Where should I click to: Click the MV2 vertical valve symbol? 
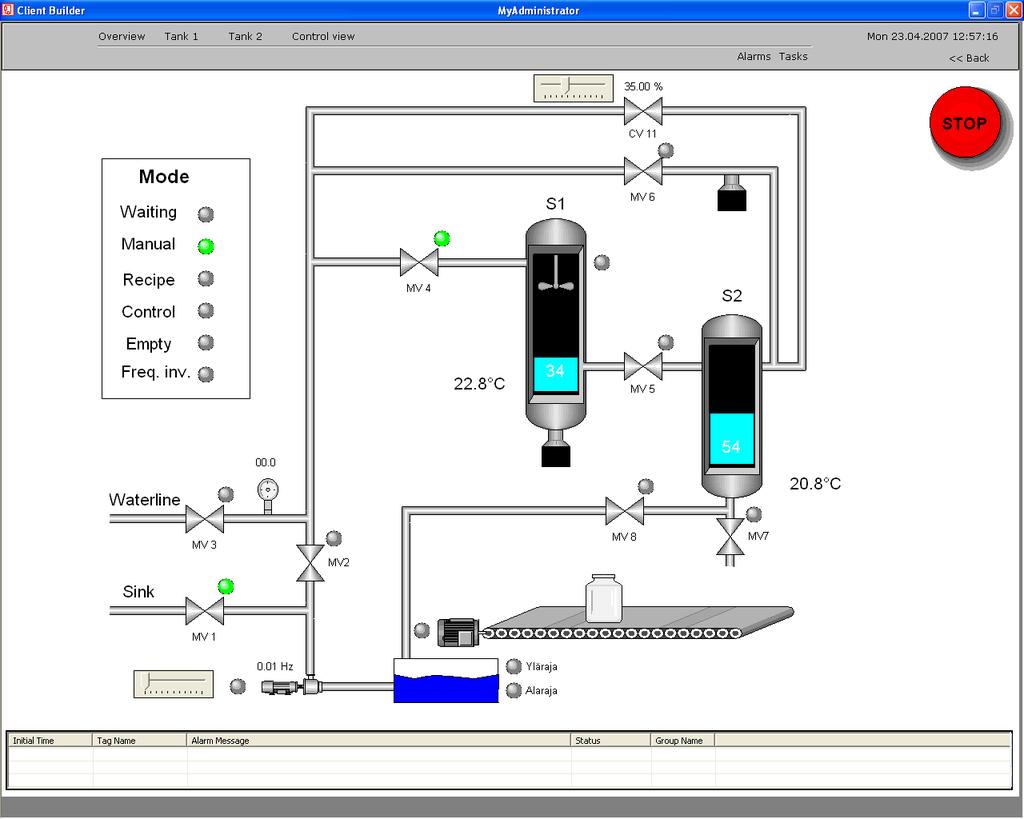(310, 563)
